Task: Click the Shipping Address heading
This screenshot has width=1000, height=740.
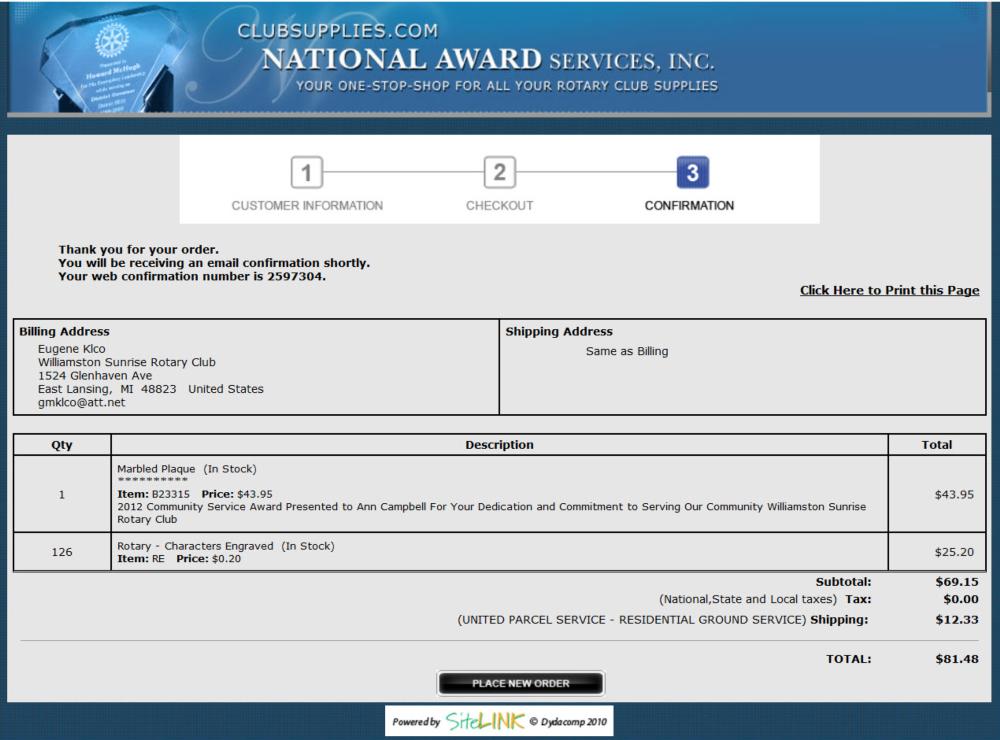Action: (559, 331)
